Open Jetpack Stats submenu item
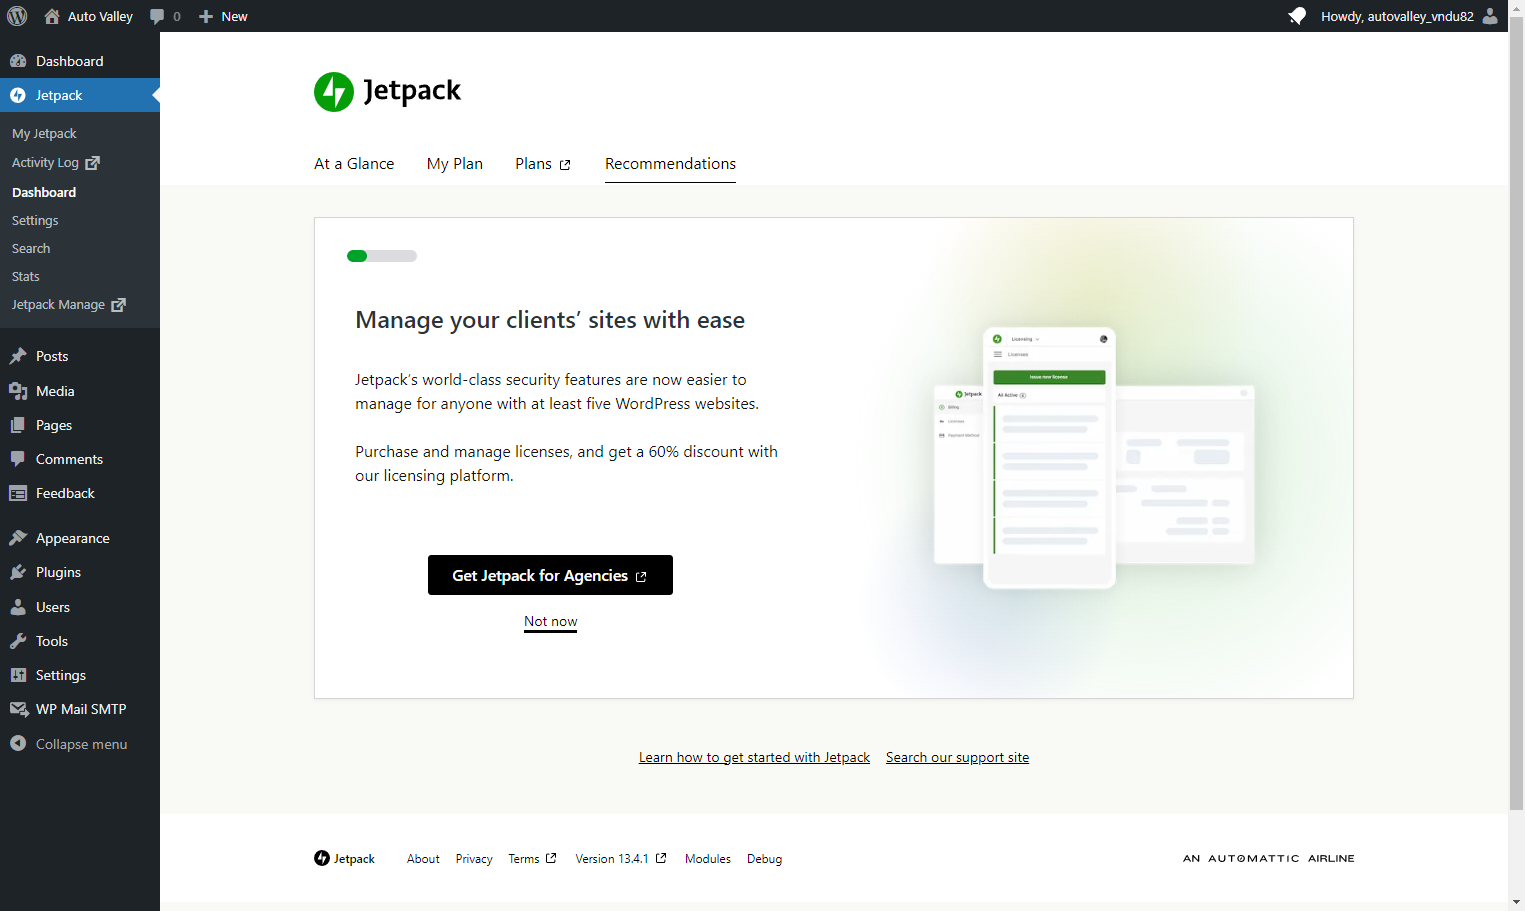 click(26, 276)
